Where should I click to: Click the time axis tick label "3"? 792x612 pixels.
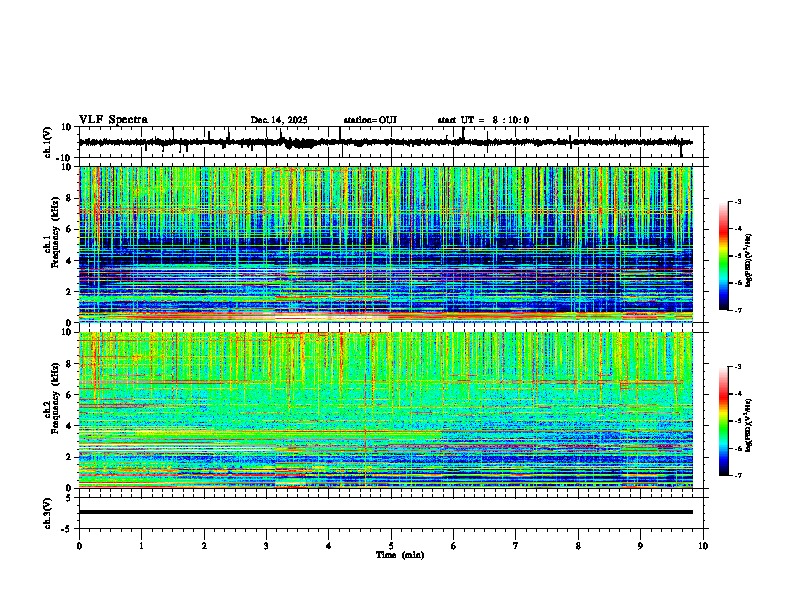266,546
